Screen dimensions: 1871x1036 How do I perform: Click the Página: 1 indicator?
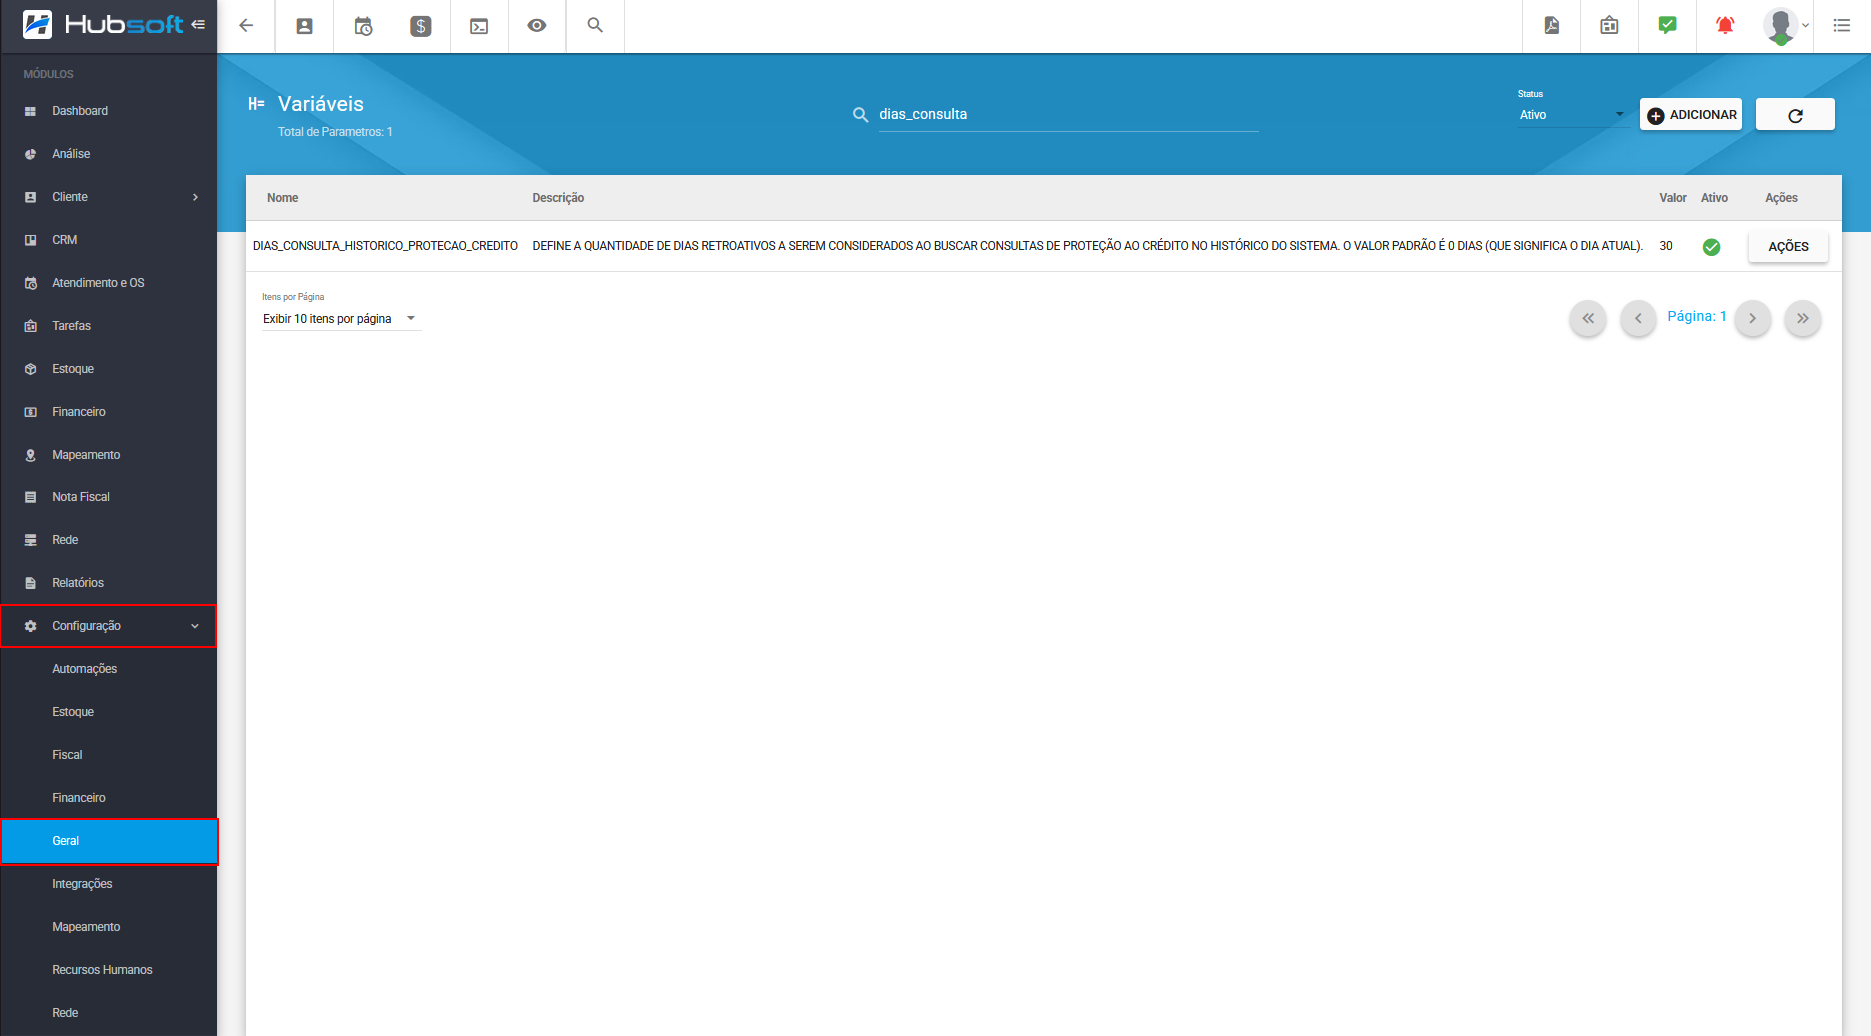click(x=1697, y=316)
